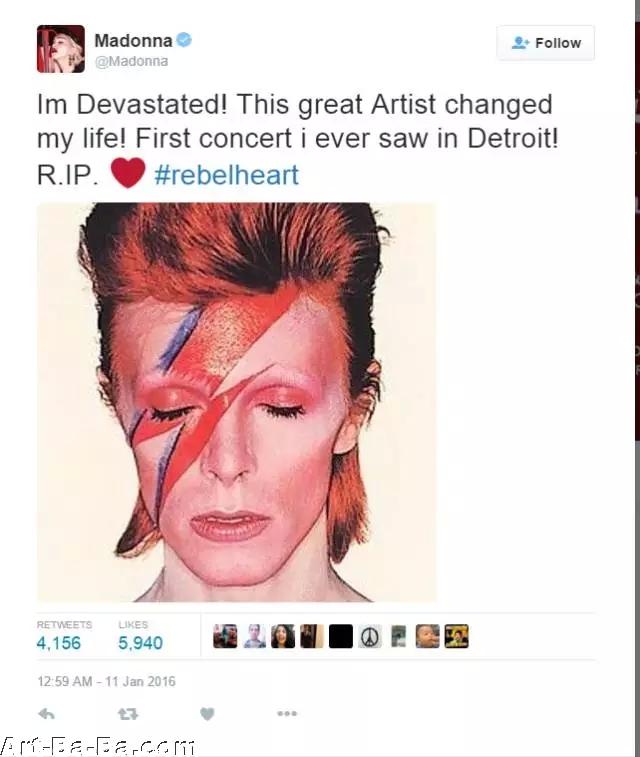
Task: Click the reply arrow icon
Action: [x=46, y=714]
